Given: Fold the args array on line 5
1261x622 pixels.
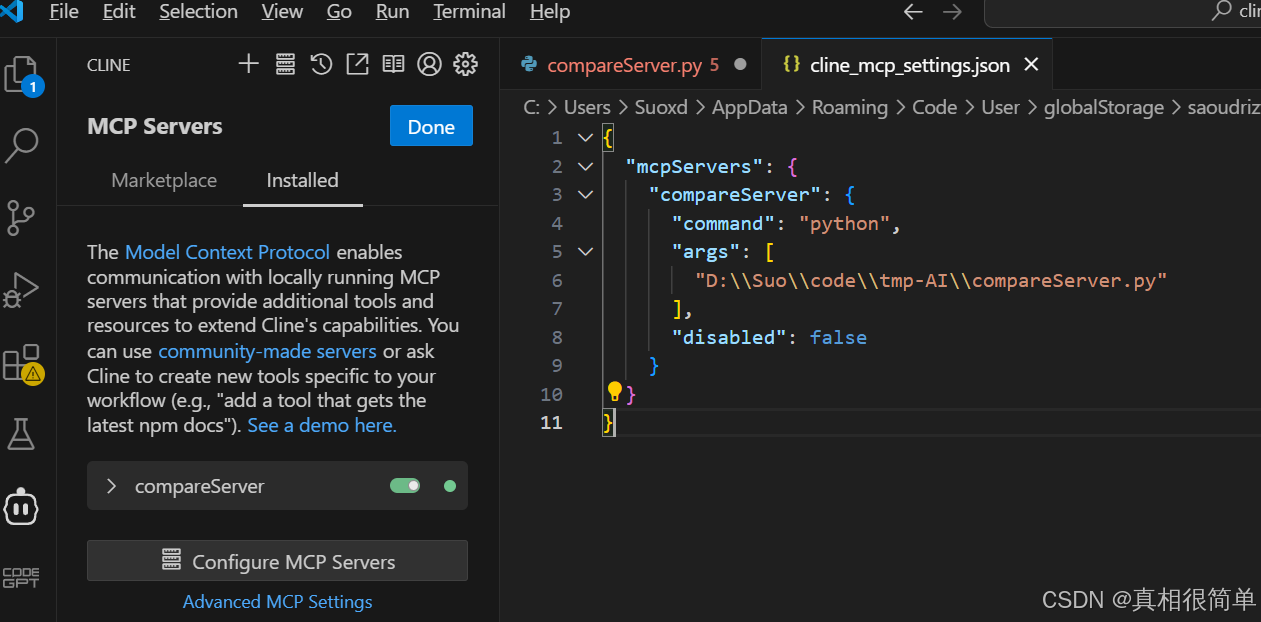Looking at the screenshot, I should [585, 252].
